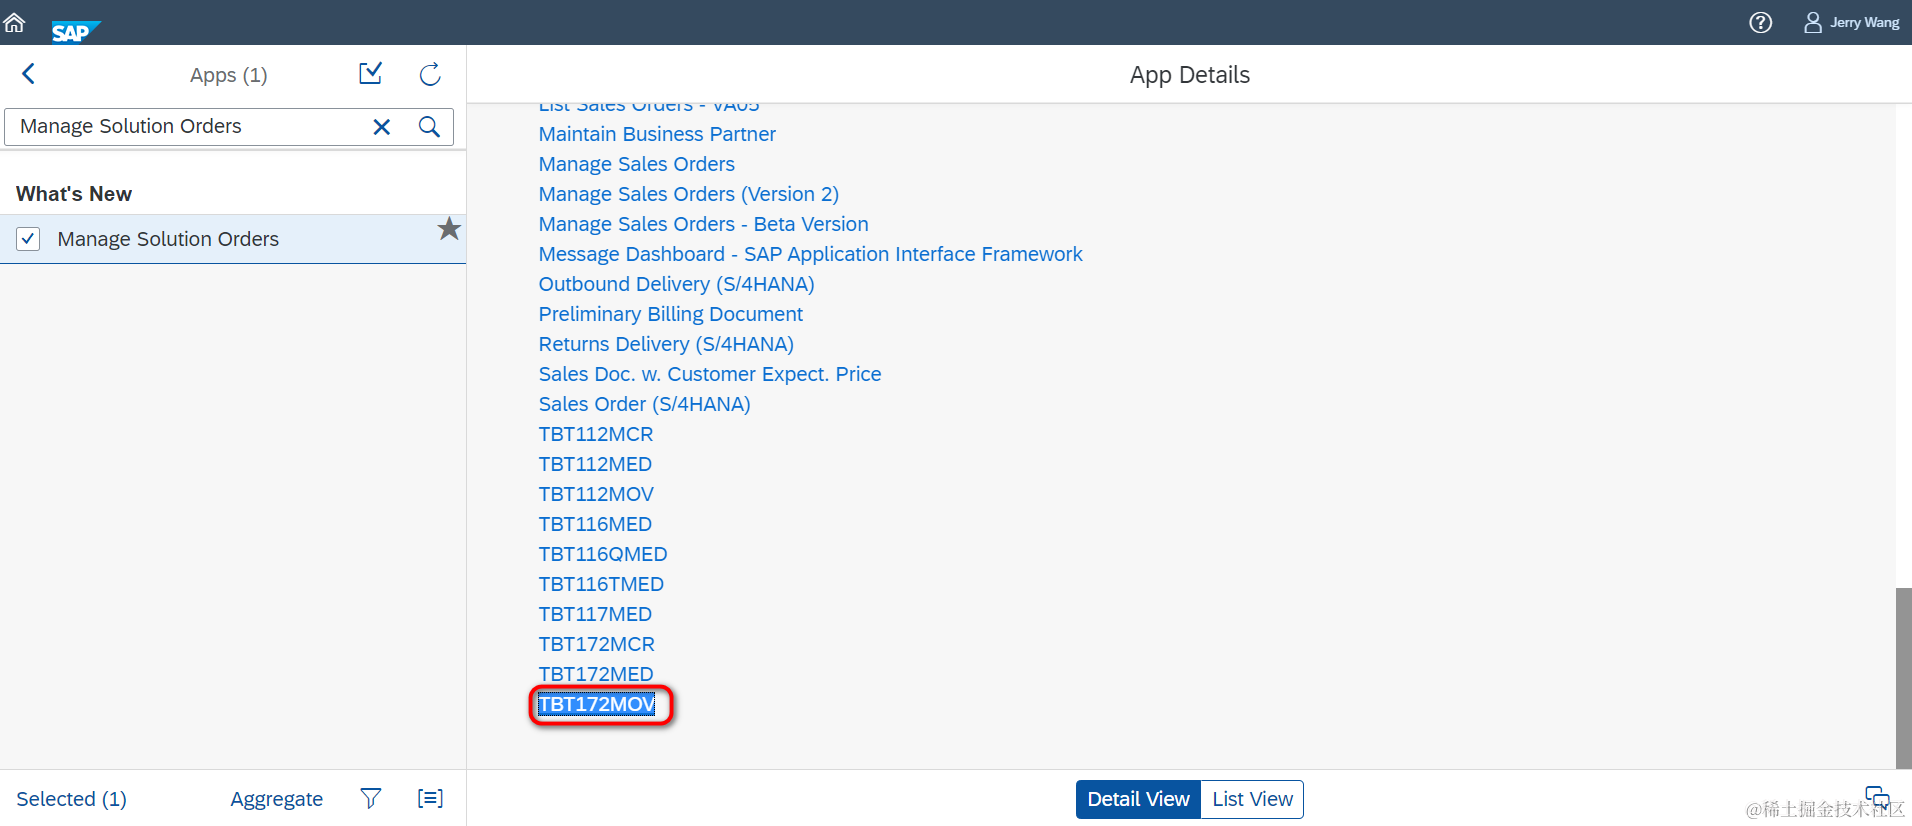Open Sales Doc. w. Customer Expect. Price link
The width and height of the screenshot is (1912, 826).
710,374
